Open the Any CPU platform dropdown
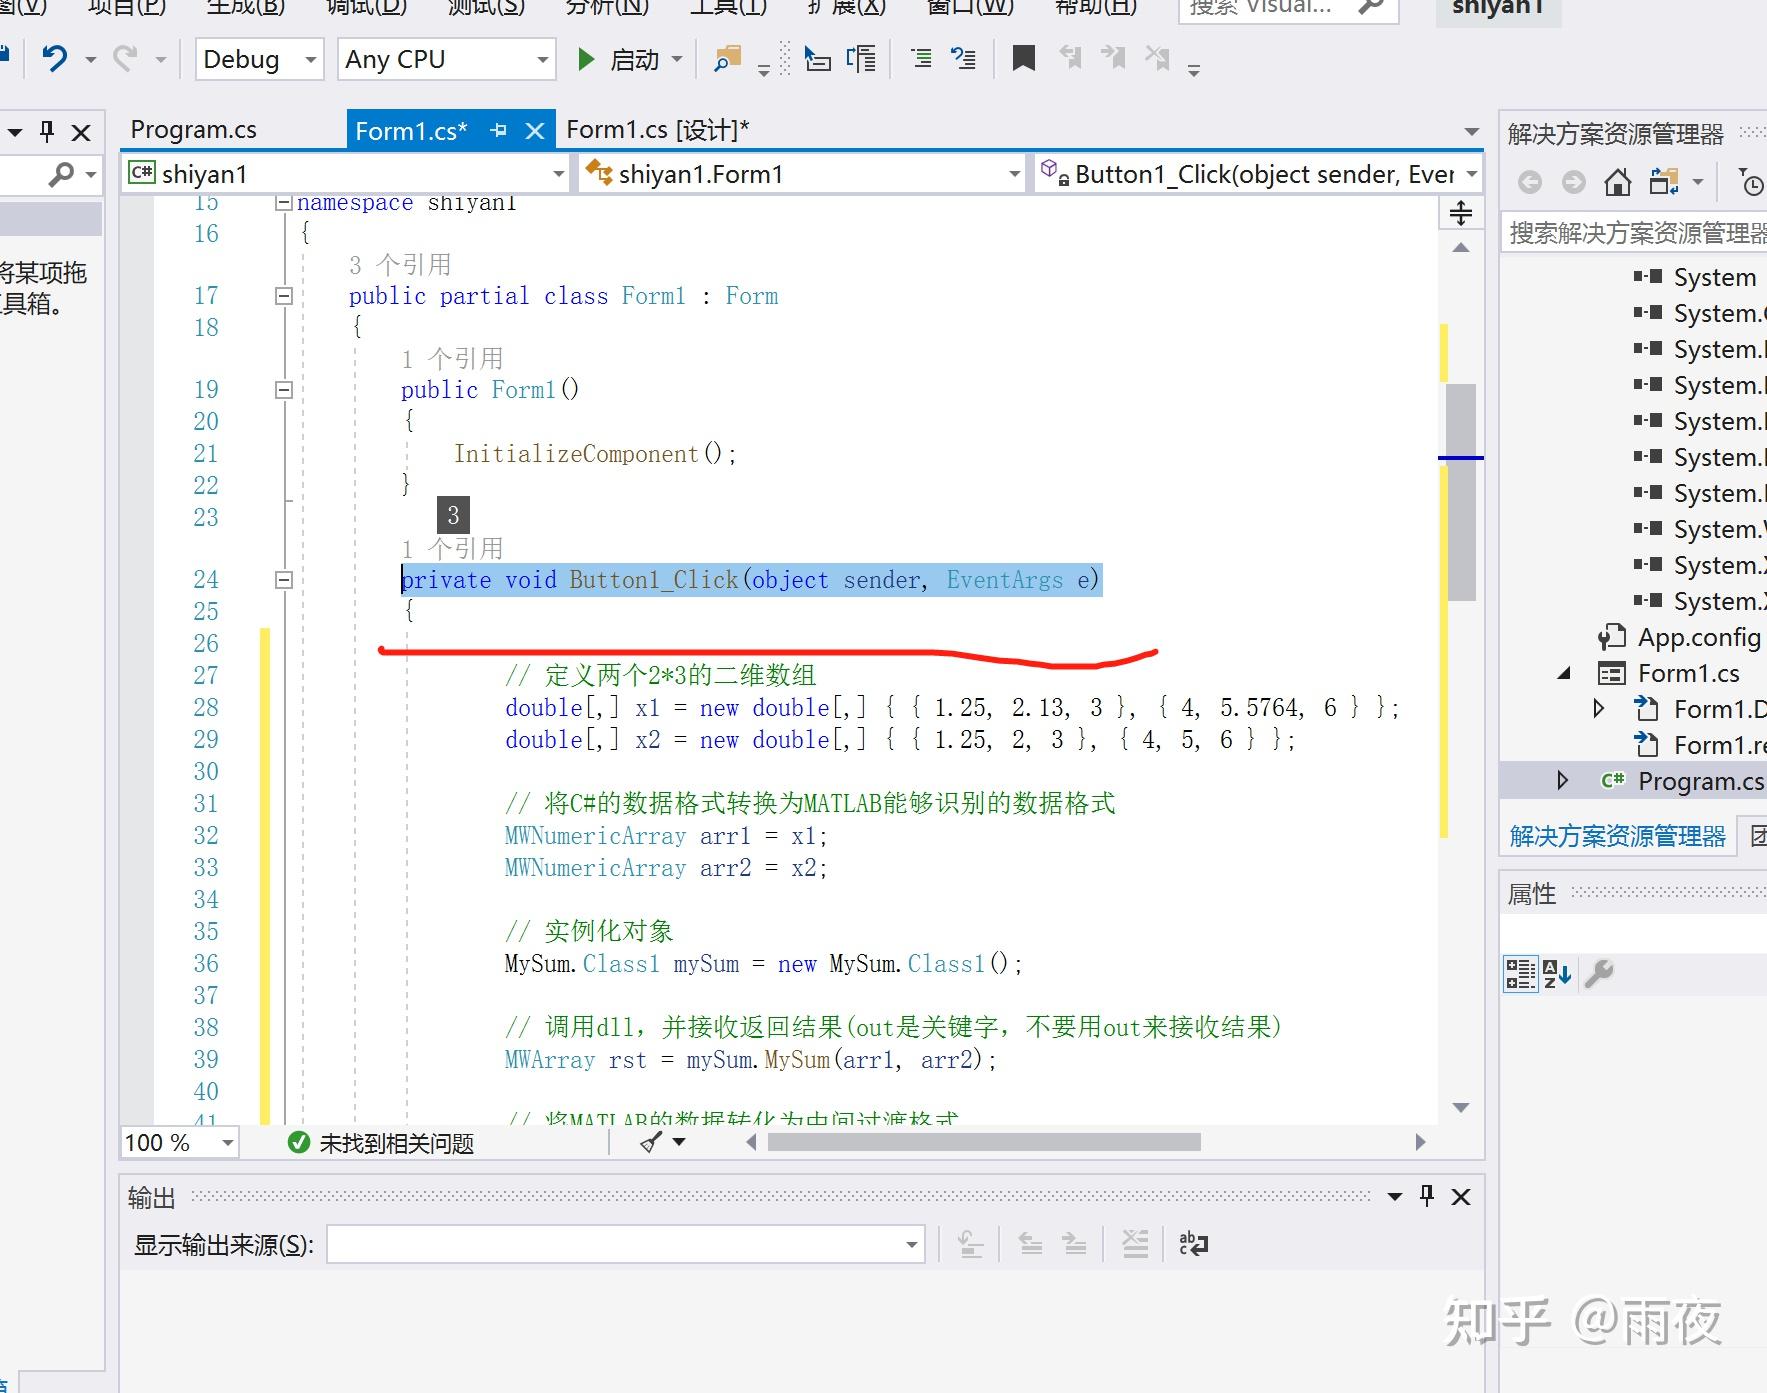This screenshot has width=1767, height=1393. [543, 58]
